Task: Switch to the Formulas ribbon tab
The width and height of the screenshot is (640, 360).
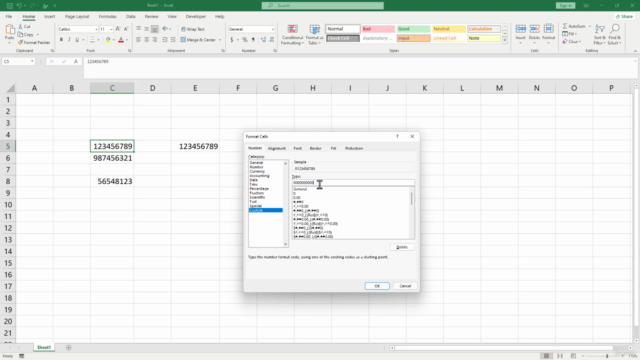Action: click(108, 16)
